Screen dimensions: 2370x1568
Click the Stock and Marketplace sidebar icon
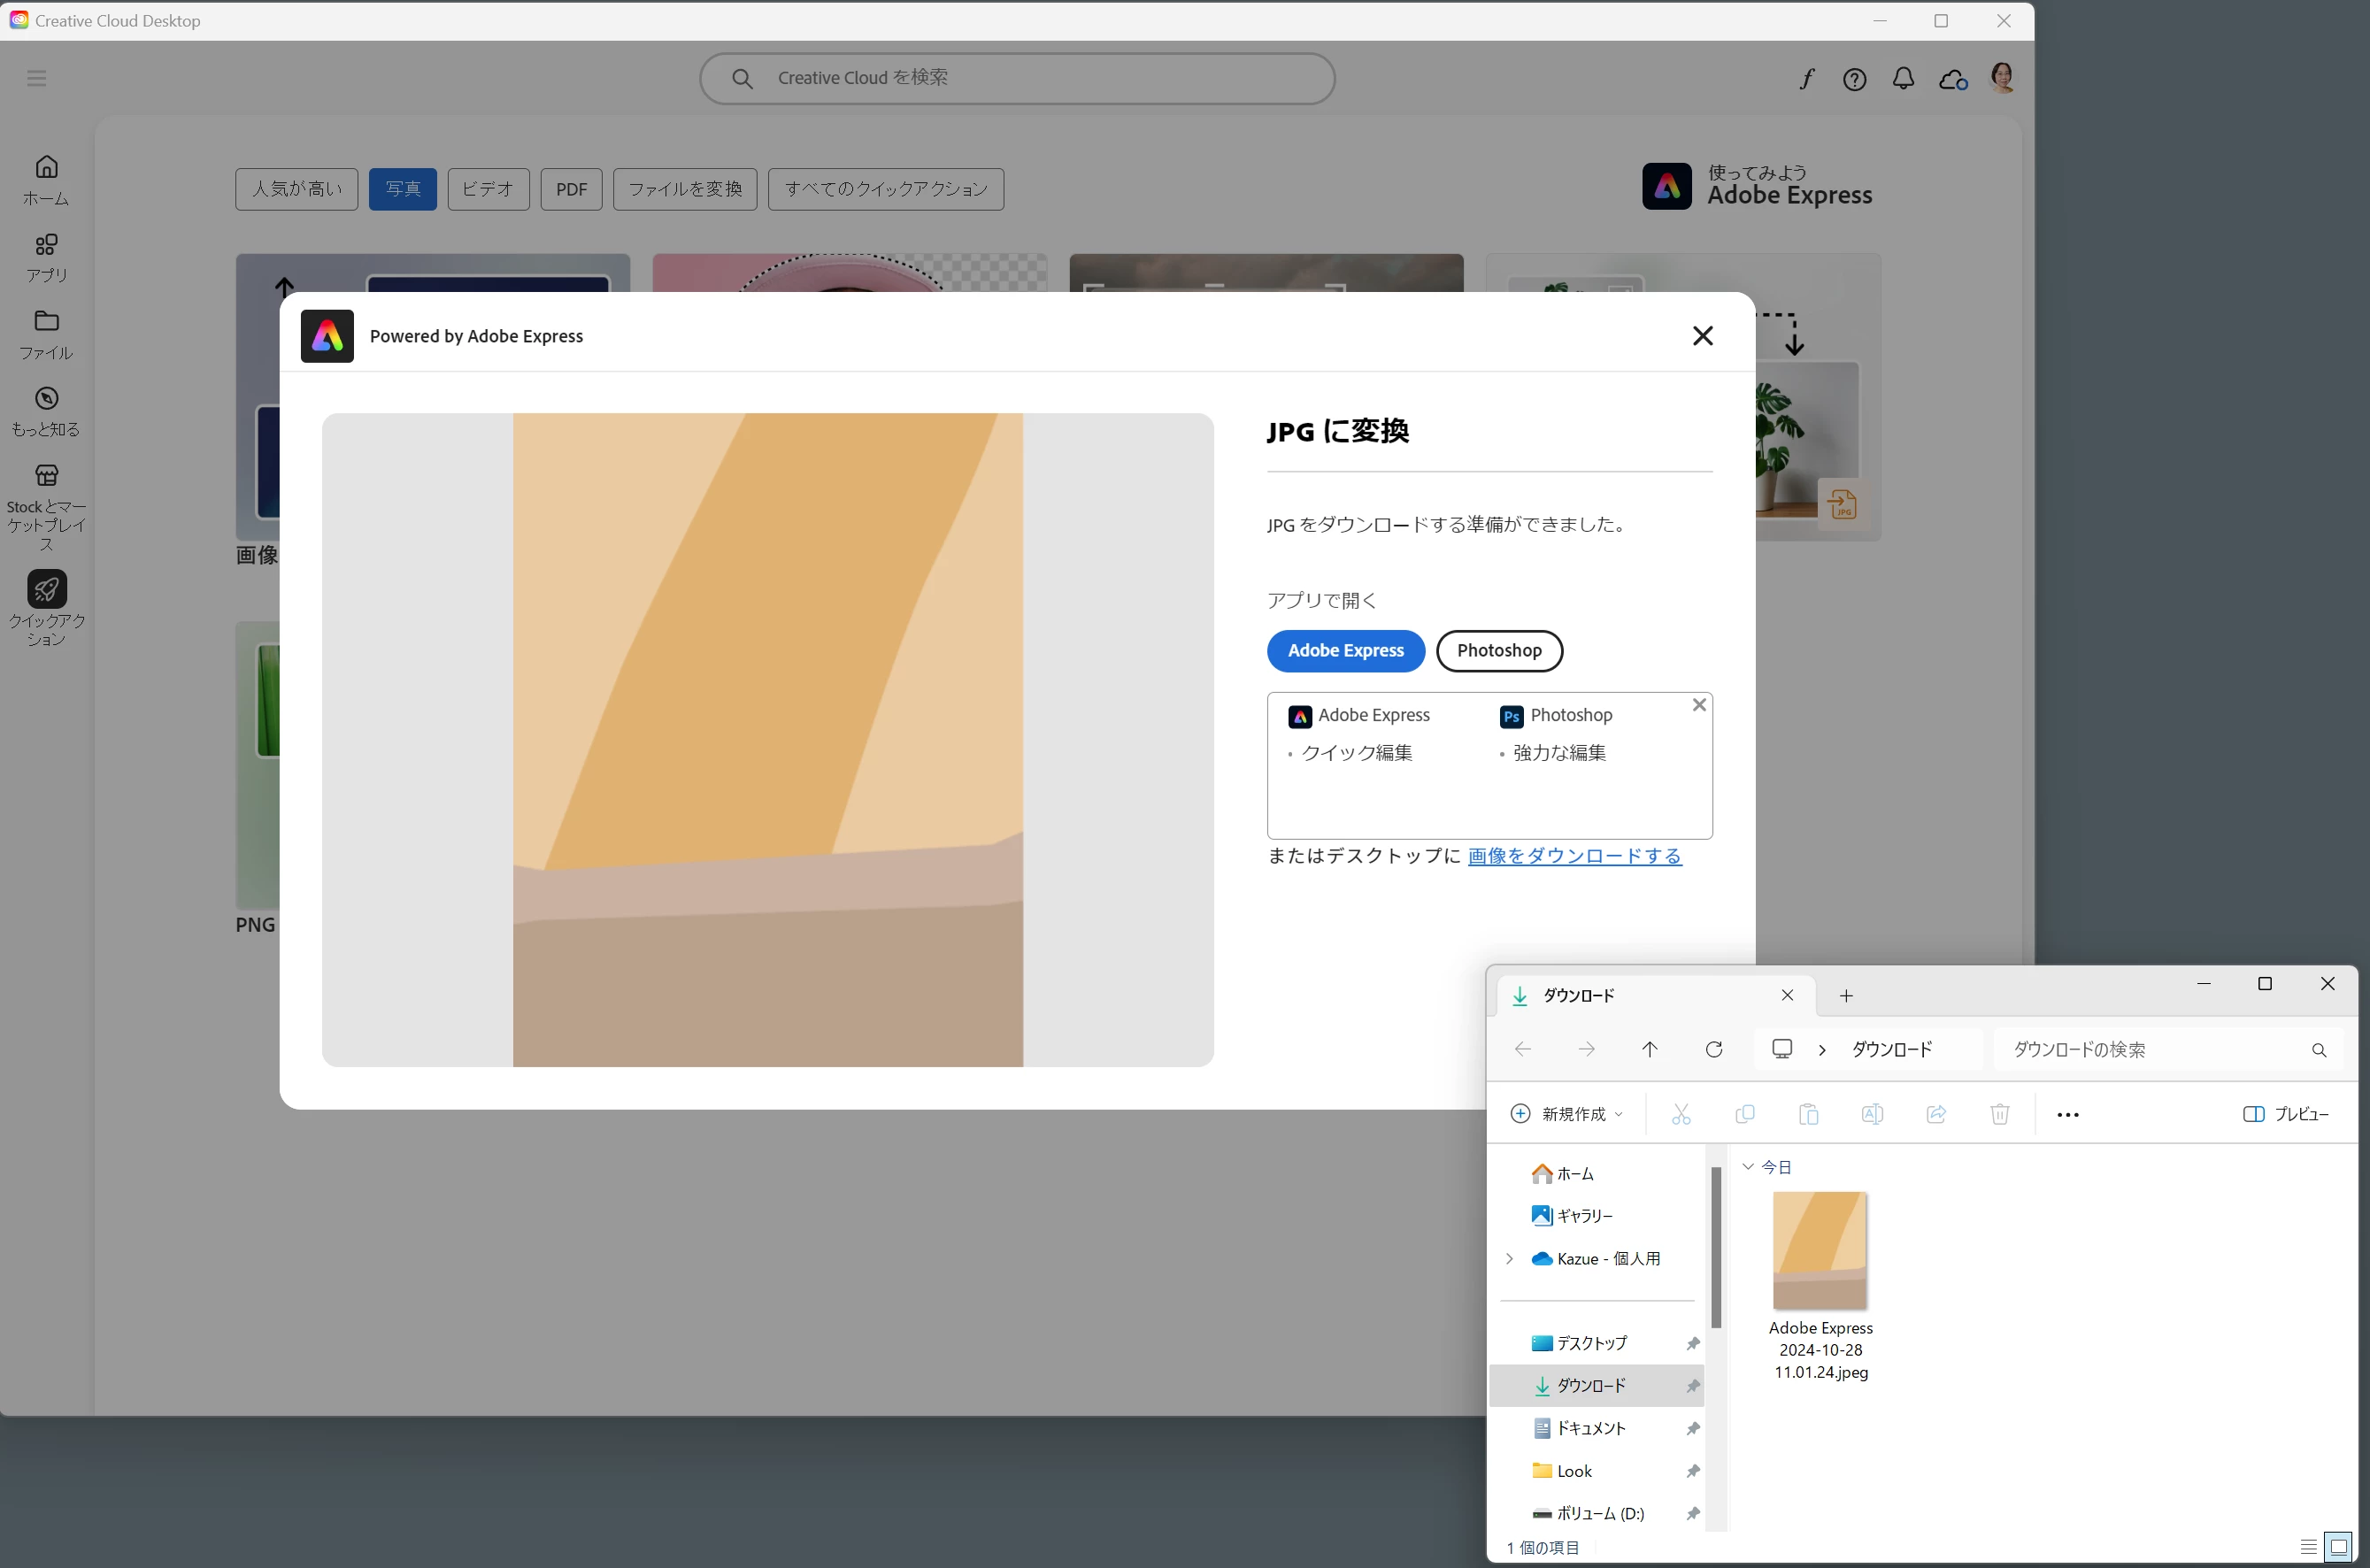(46, 476)
